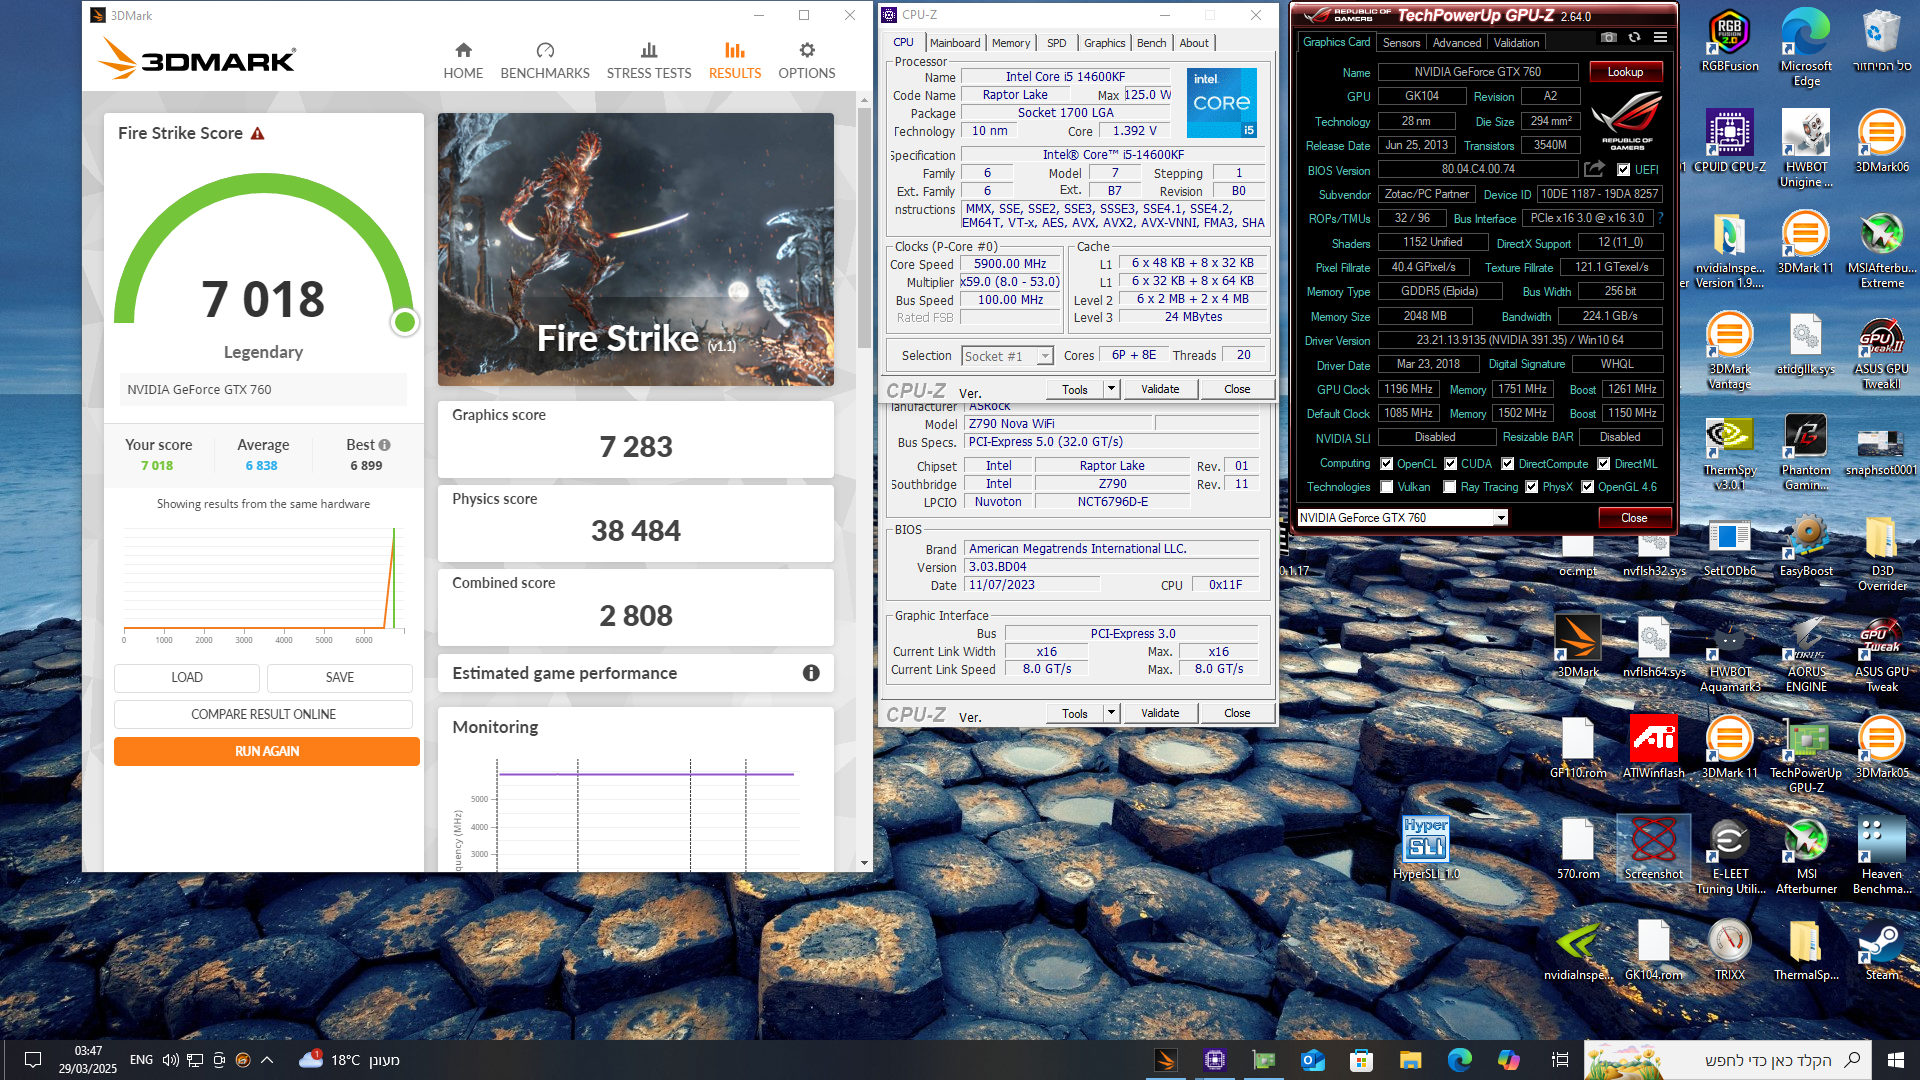Image resolution: width=1920 pixels, height=1080 pixels.
Task: Click the LOAD button in 3DMark
Action: 187,677
